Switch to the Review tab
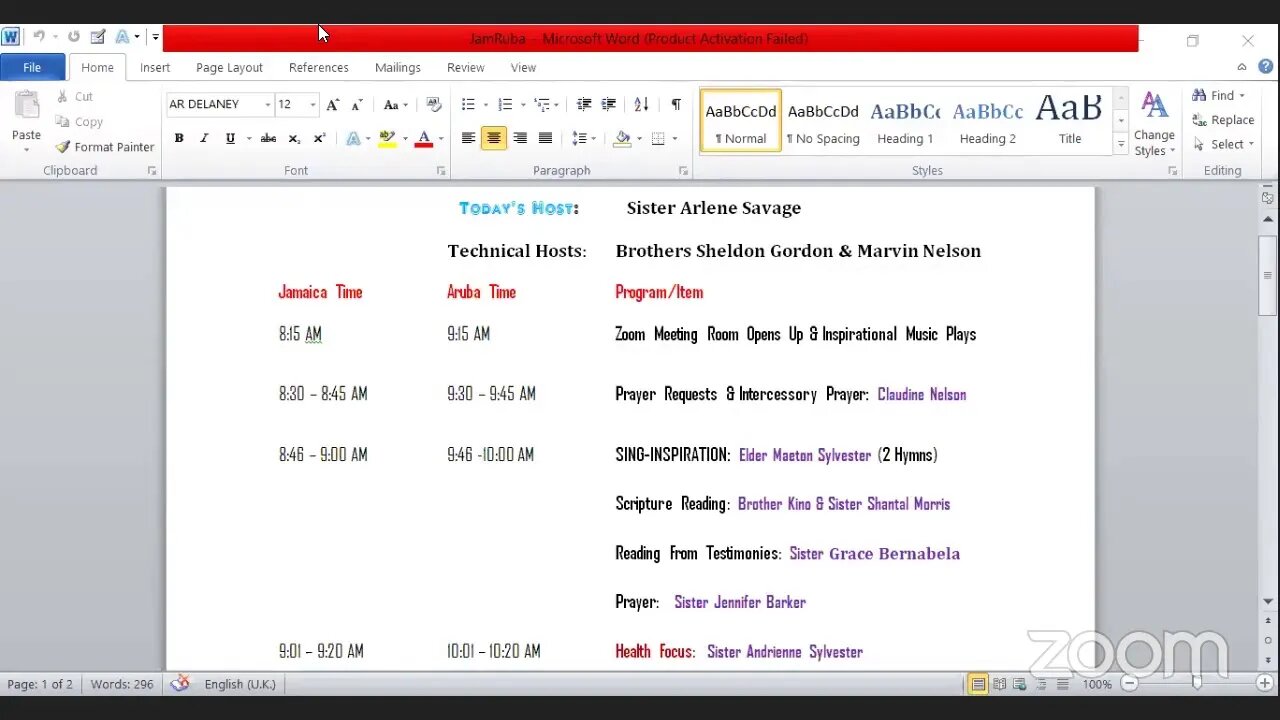The height and width of the screenshot is (720, 1280). click(466, 67)
